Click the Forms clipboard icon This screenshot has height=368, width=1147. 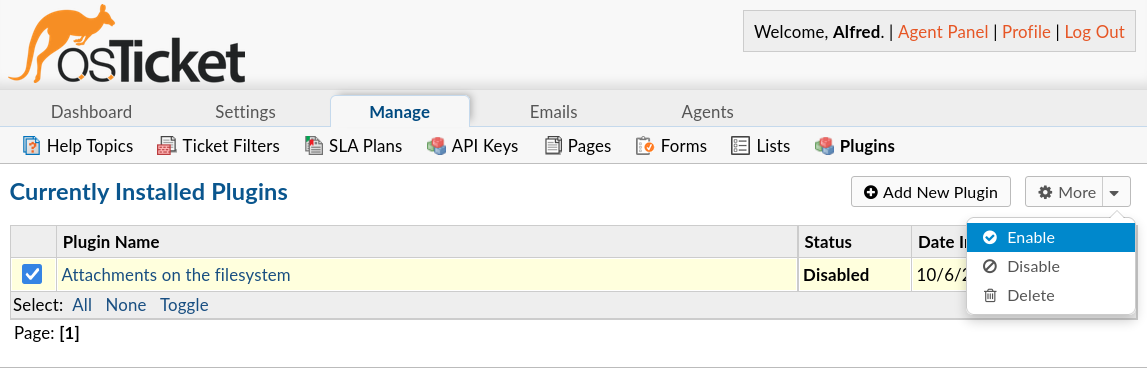point(645,146)
